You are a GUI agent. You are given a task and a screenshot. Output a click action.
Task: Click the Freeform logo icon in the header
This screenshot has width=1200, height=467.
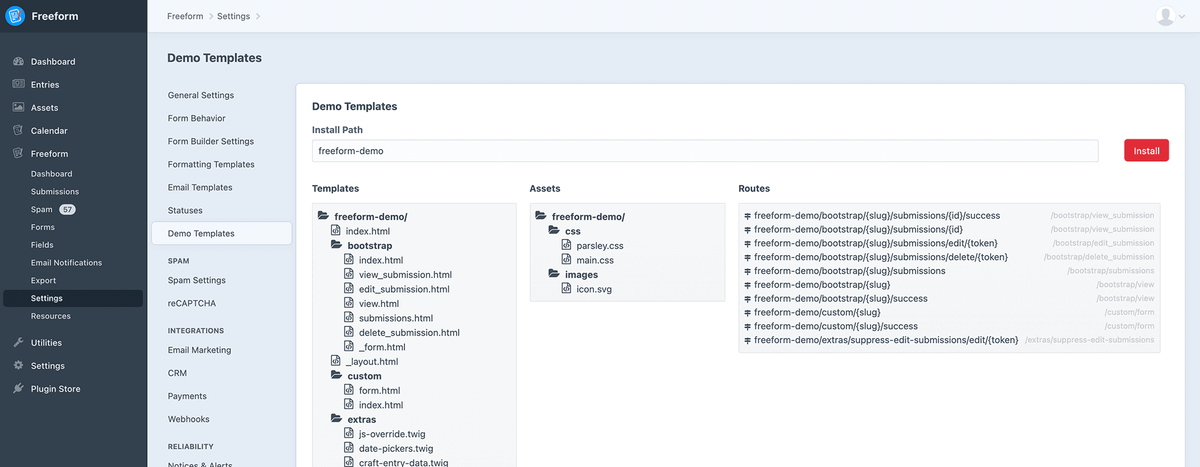[15, 16]
